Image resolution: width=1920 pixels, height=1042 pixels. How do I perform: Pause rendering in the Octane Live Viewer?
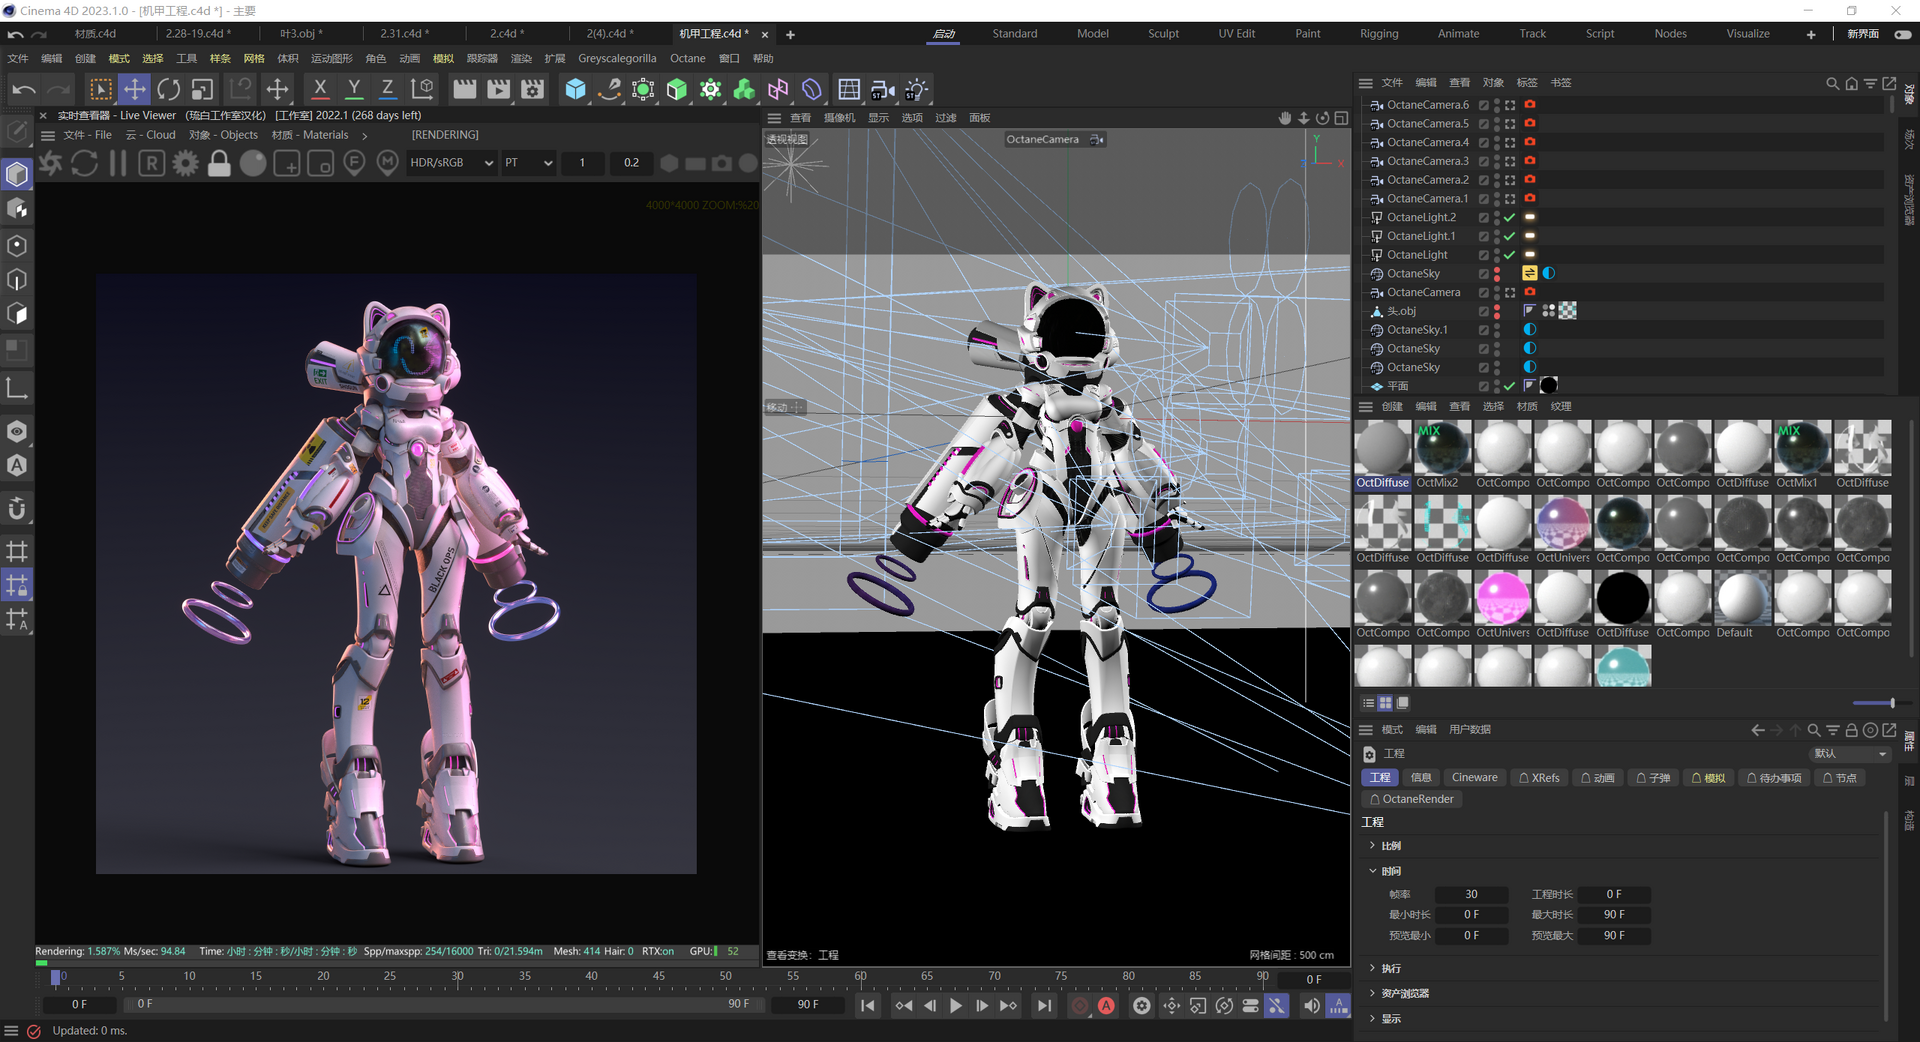(x=117, y=163)
